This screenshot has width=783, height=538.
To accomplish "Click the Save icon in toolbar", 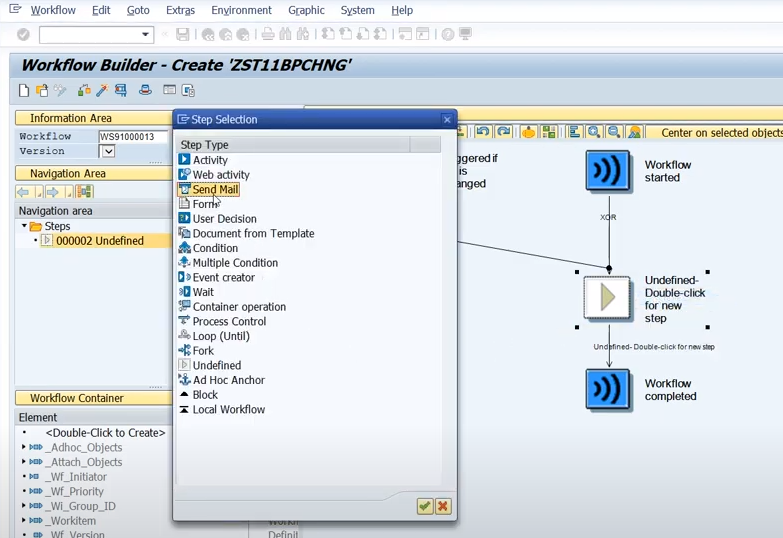I will pos(183,34).
